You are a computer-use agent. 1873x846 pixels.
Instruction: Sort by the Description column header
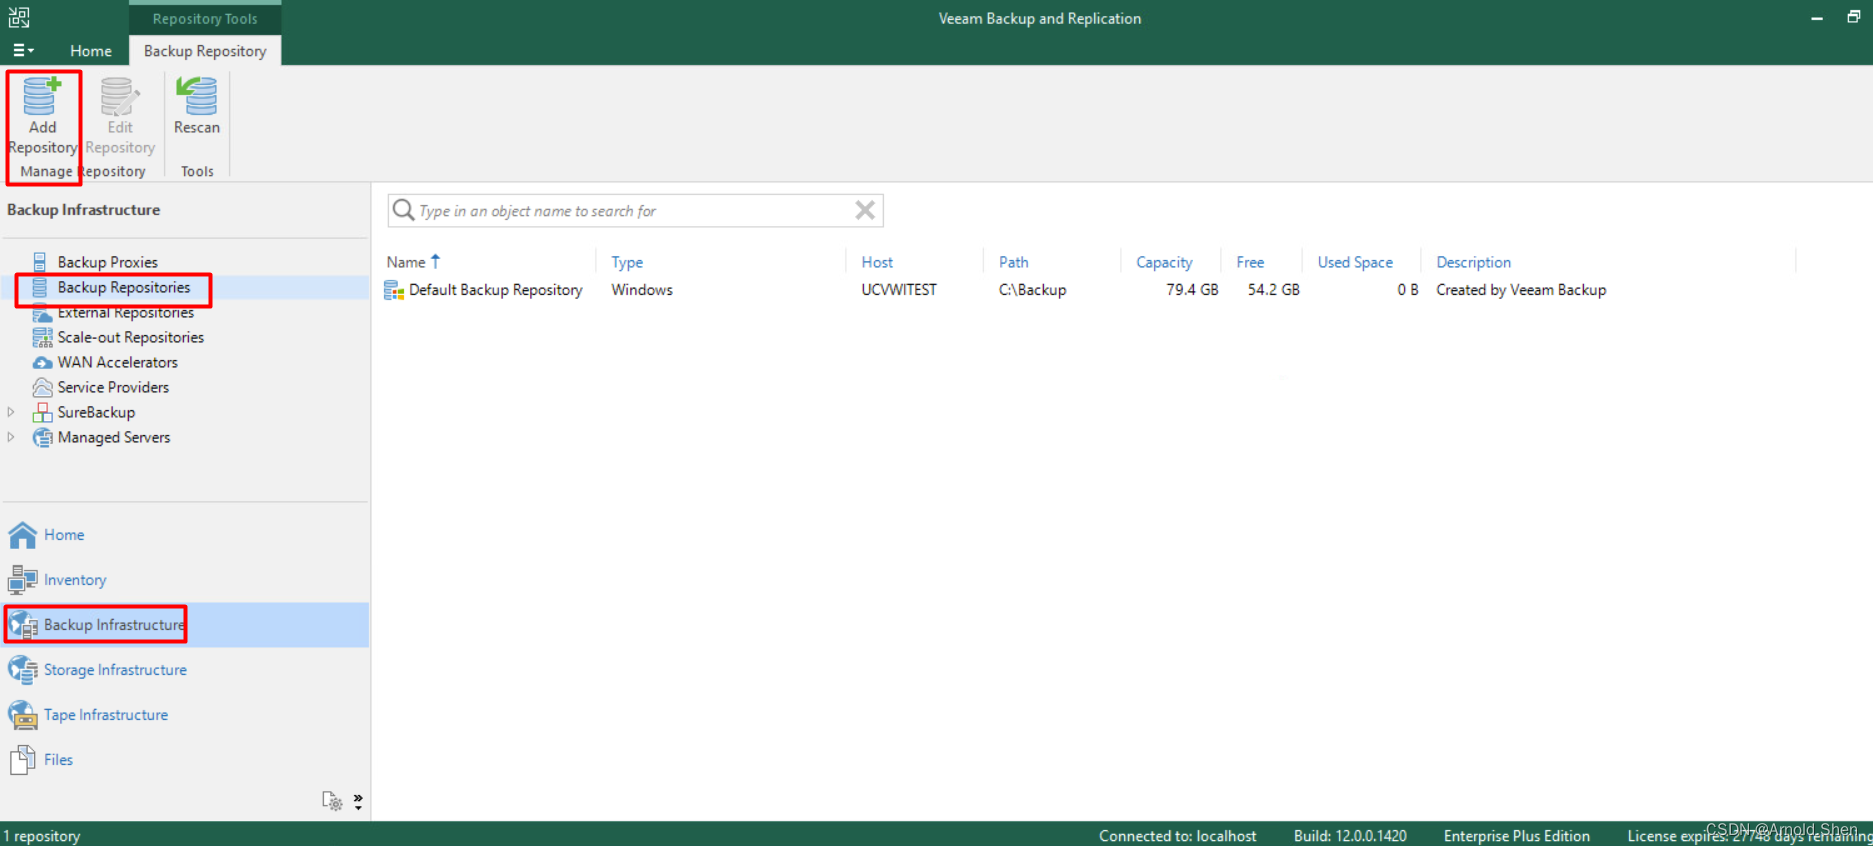1473,262
